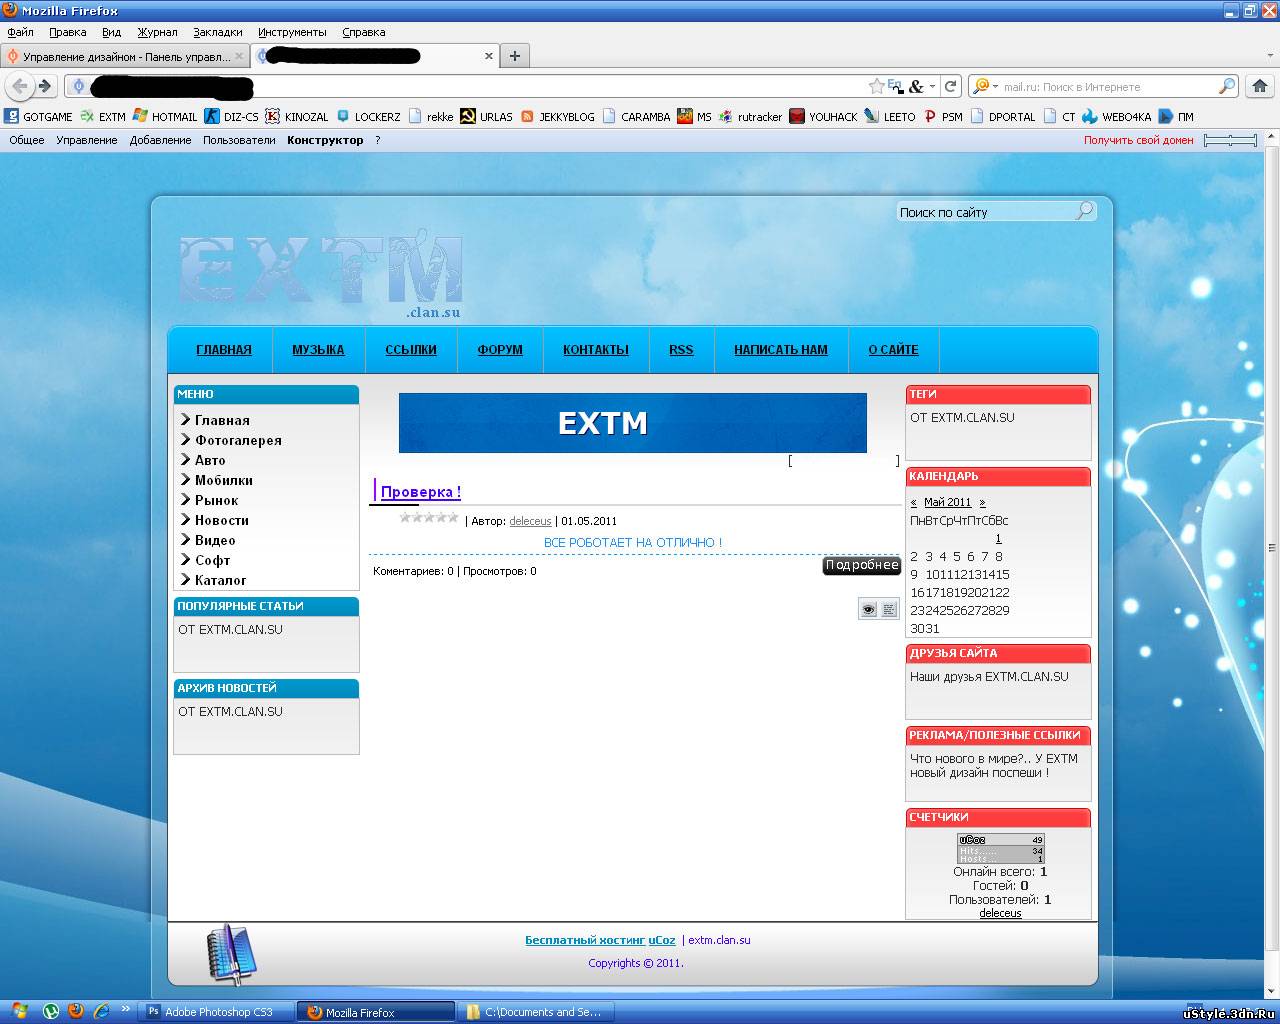The image size is (1280, 1024).
Task: Open the Правка menu
Action: click(x=67, y=32)
